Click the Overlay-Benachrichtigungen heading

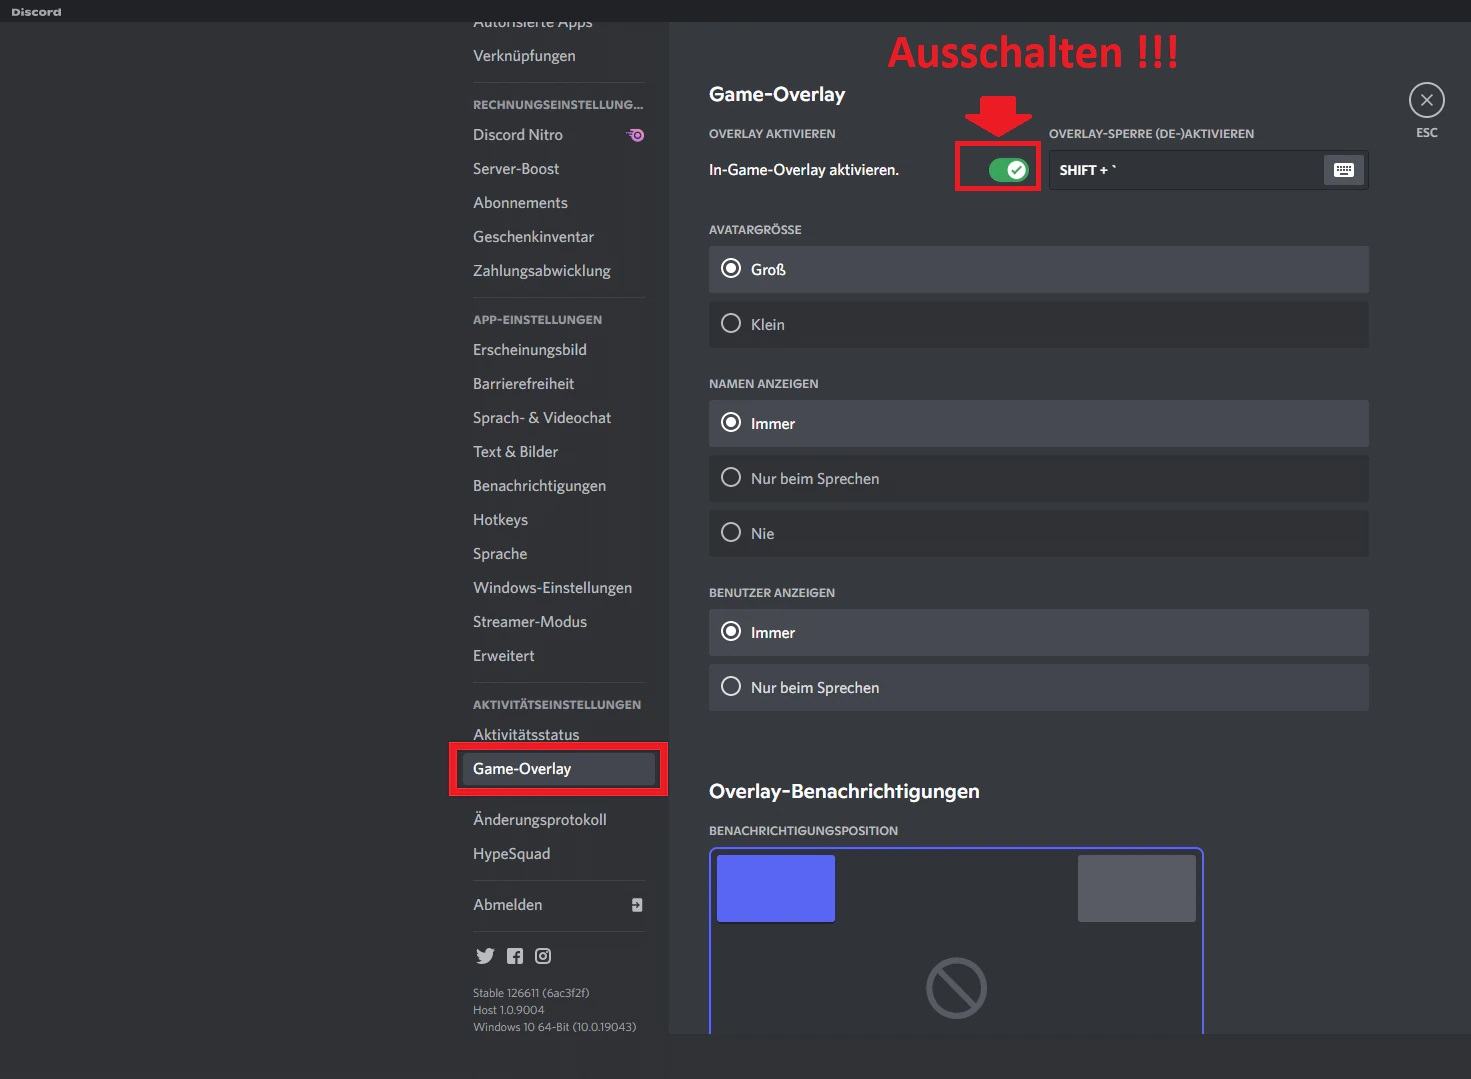pos(844,791)
